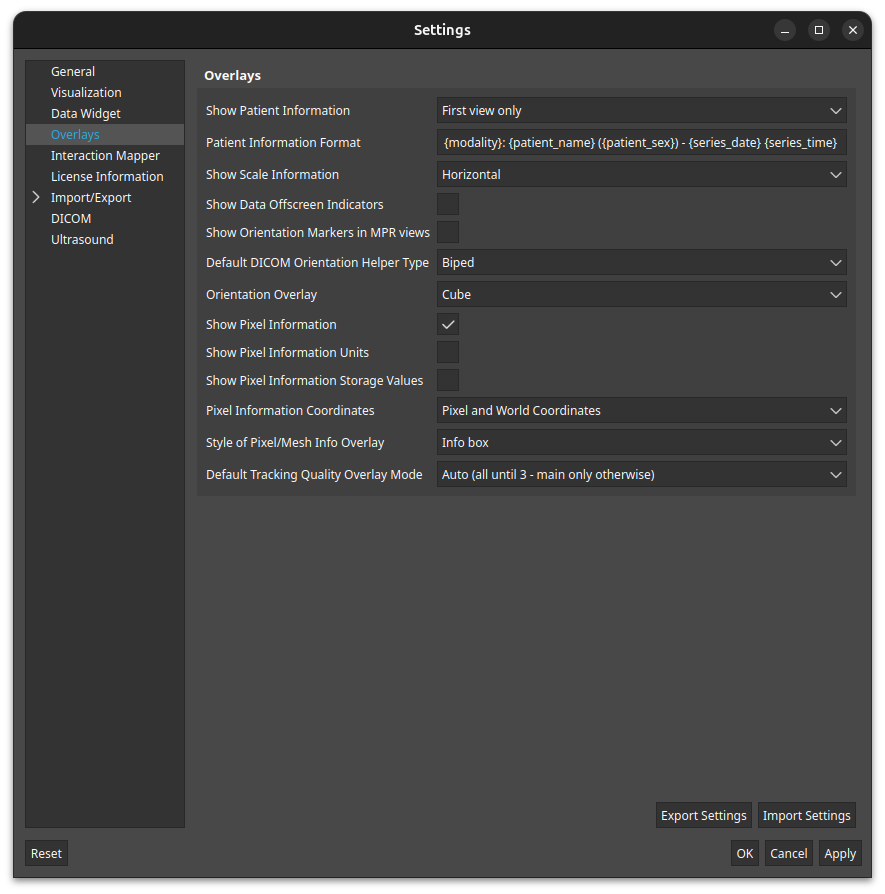The image size is (885, 894).
Task: Open Style of Pixel/Mesh Info Overlay dropdown
Action: (642, 442)
